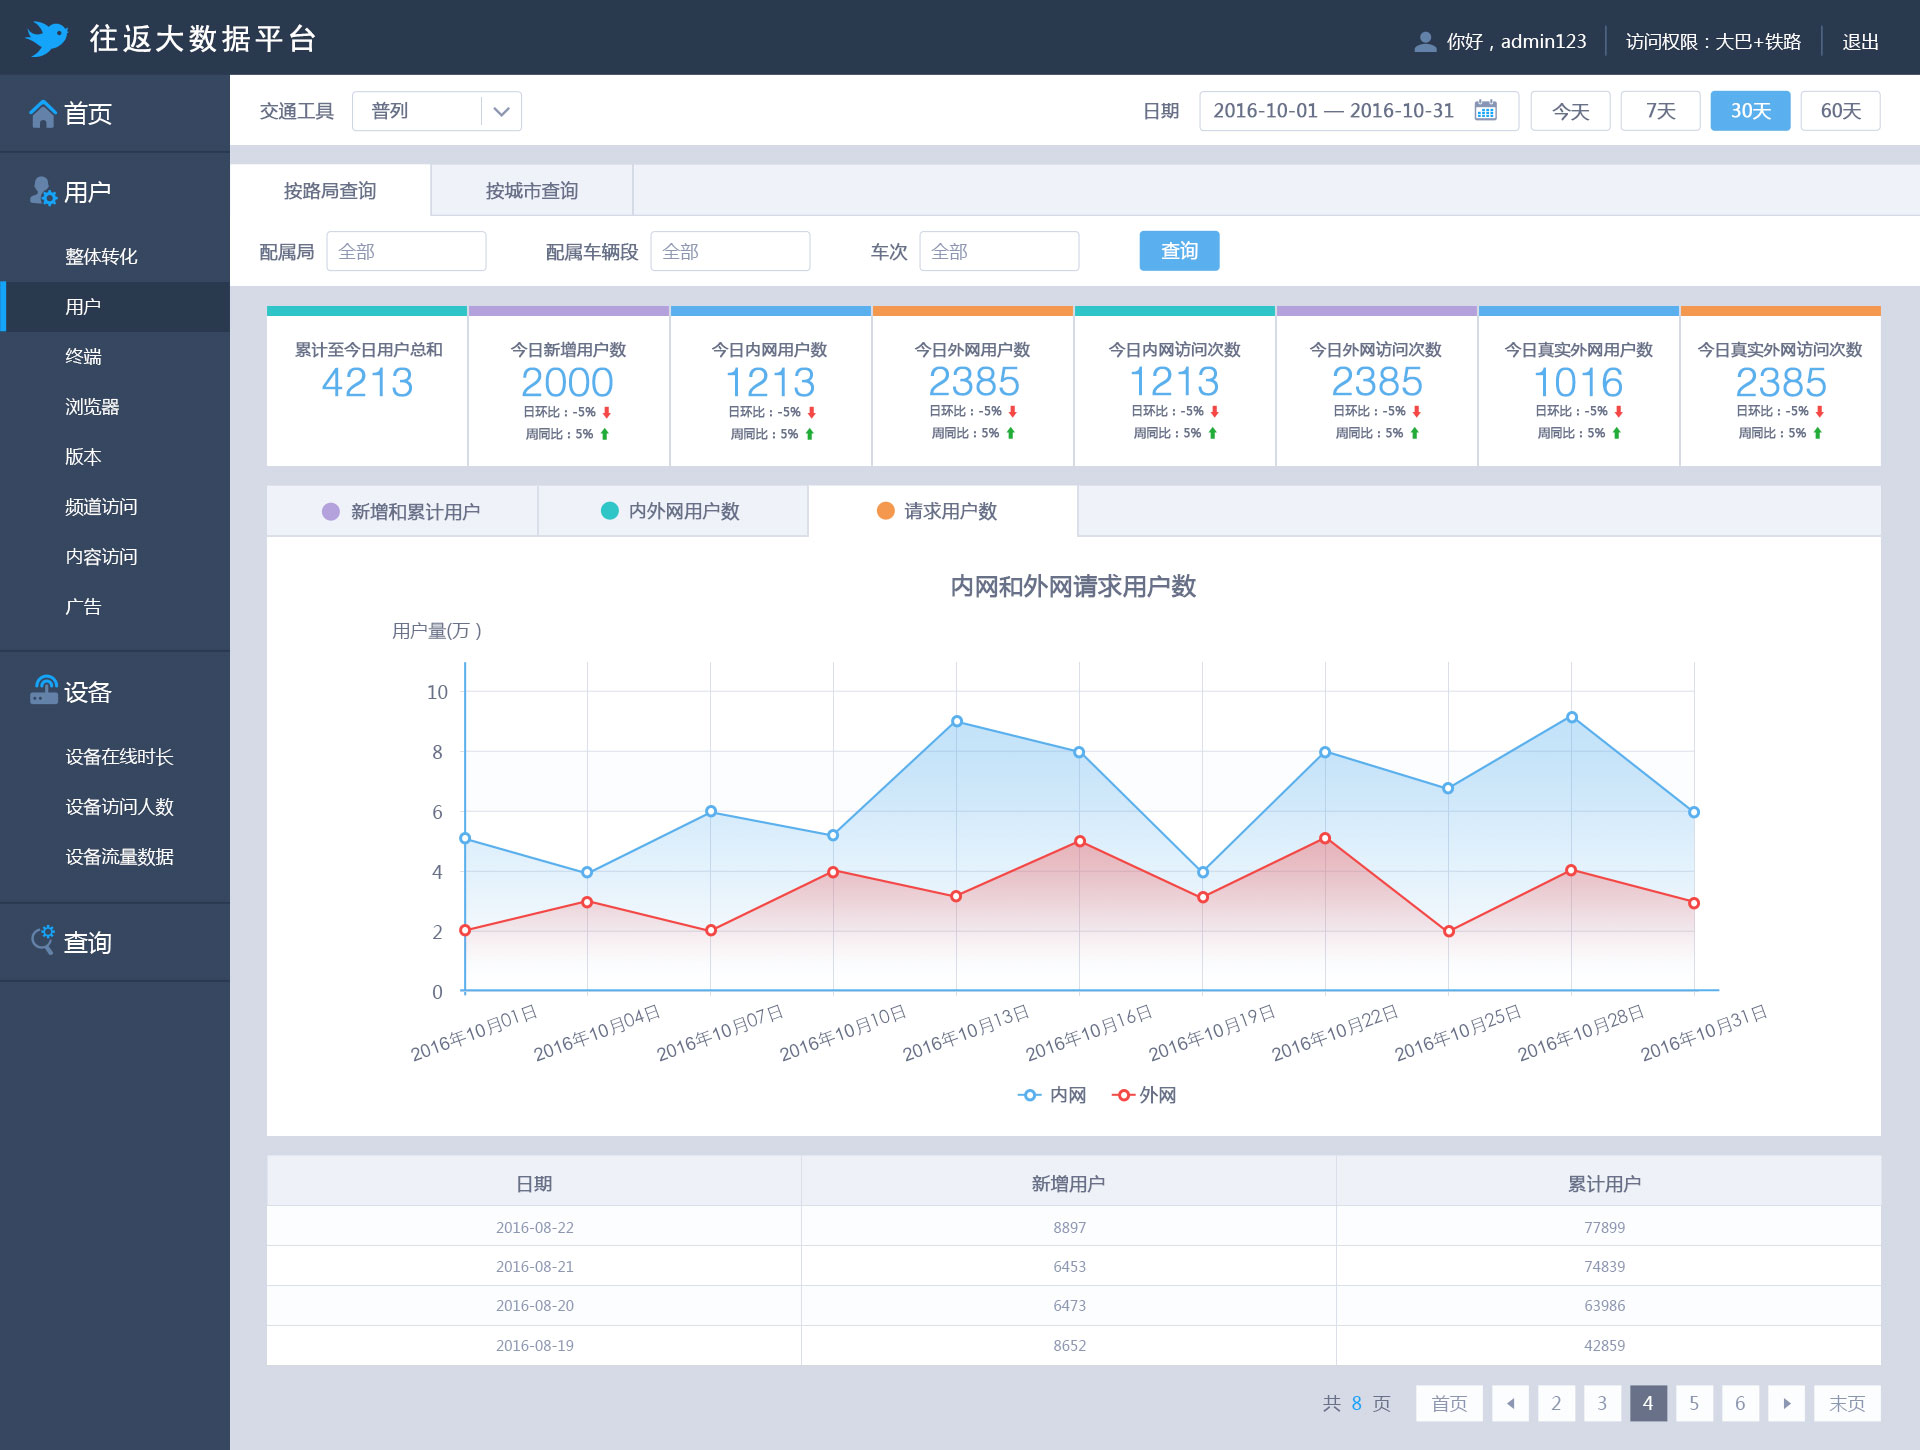Switch to 按城市查询 tab
This screenshot has width=1920, height=1450.
pyautogui.click(x=532, y=190)
